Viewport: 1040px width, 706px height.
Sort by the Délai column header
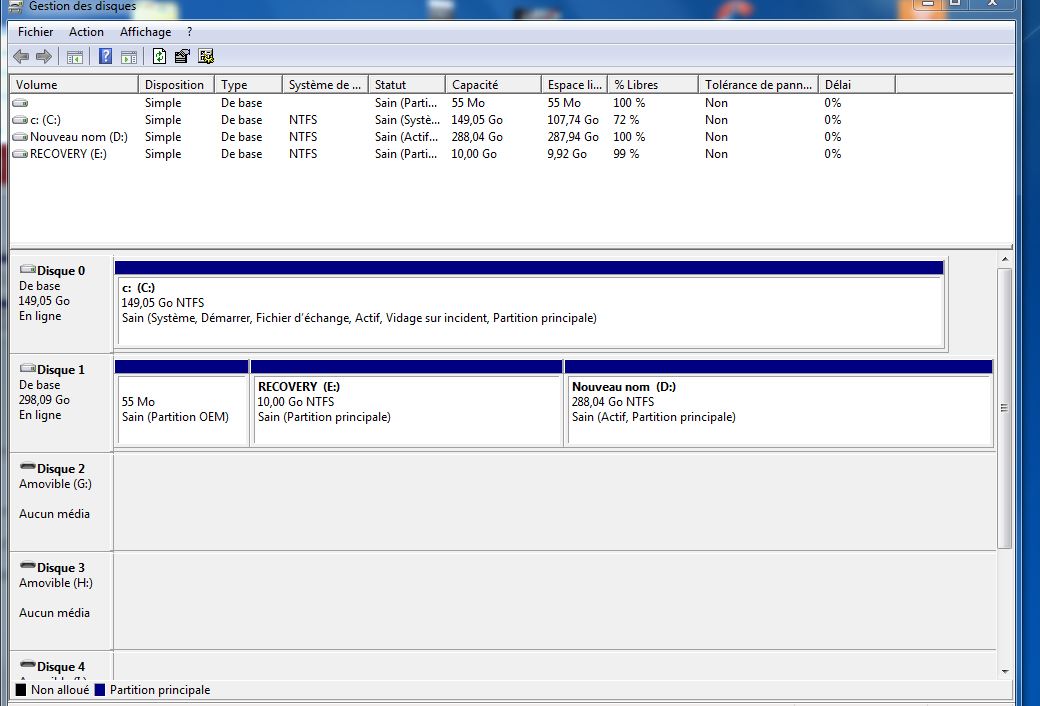pyautogui.click(x=857, y=85)
